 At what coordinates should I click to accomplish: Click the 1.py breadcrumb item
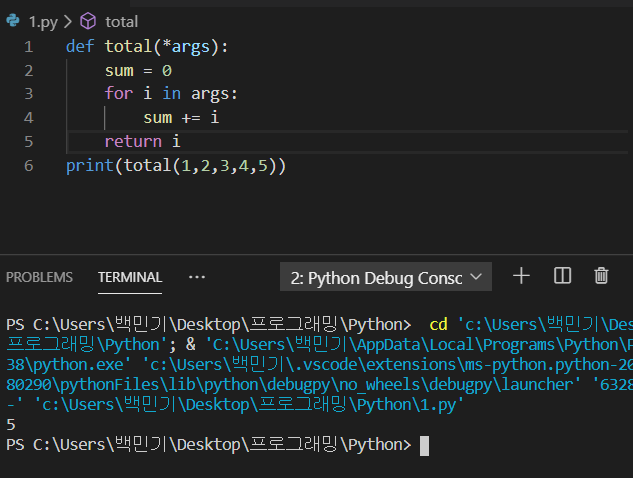click(41, 21)
